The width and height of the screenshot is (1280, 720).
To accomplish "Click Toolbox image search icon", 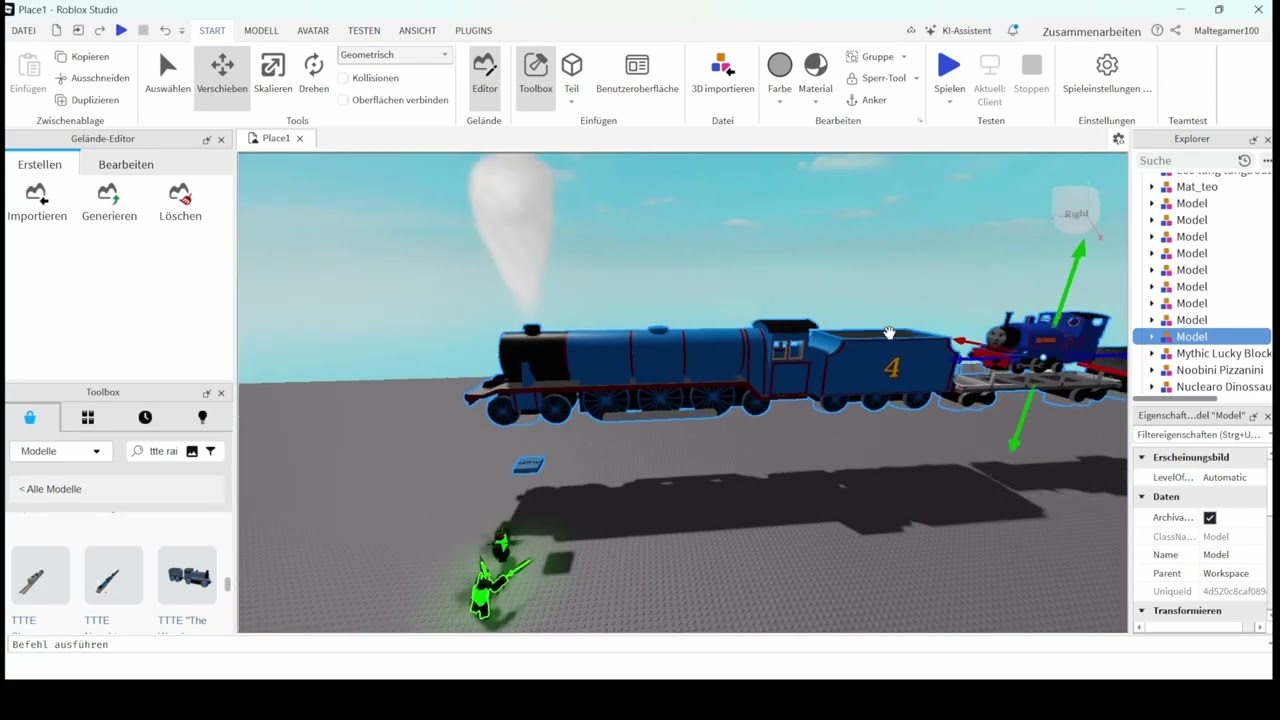I will [192, 451].
